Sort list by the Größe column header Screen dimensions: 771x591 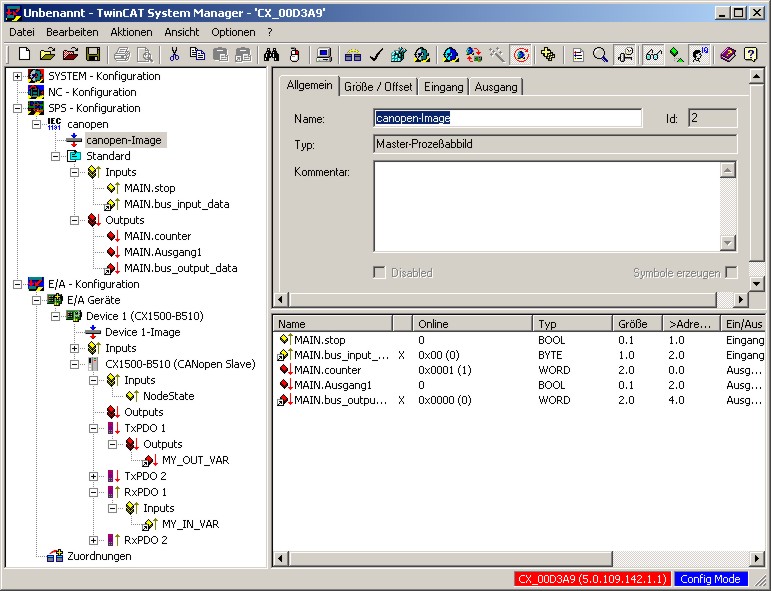coord(637,324)
